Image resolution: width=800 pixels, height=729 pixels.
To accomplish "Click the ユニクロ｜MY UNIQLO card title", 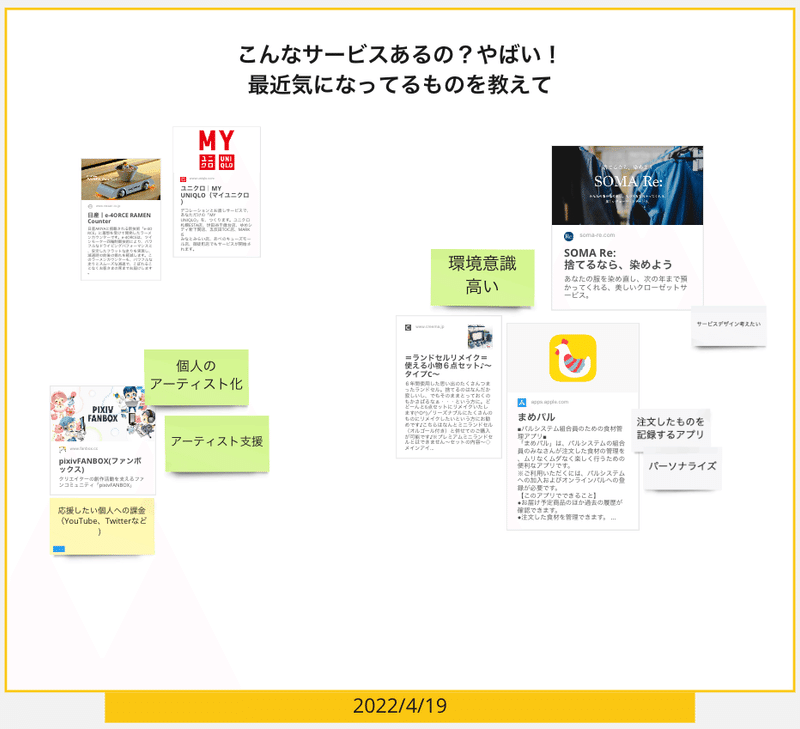I will click(215, 195).
